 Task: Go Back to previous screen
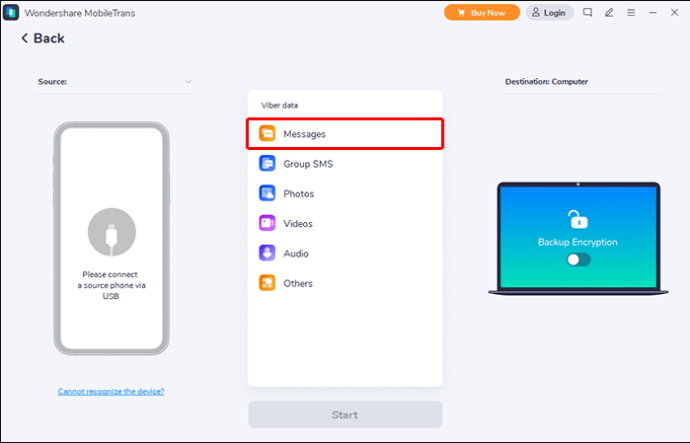click(43, 38)
